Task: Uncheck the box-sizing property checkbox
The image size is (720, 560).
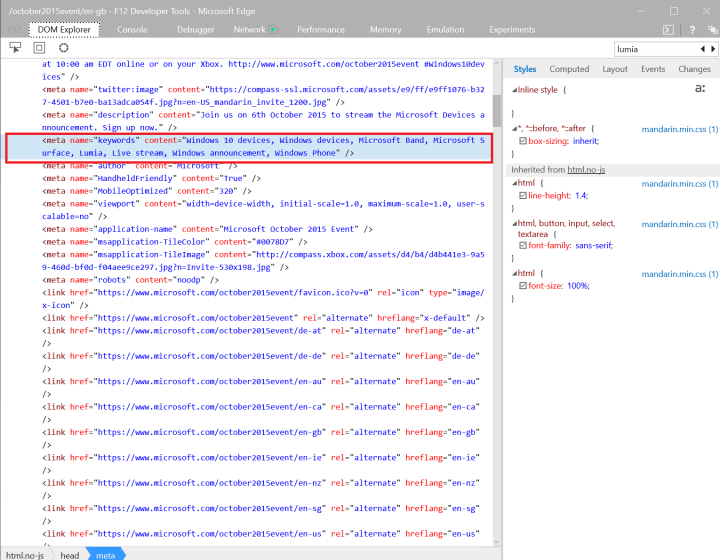Action: (522, 142)
